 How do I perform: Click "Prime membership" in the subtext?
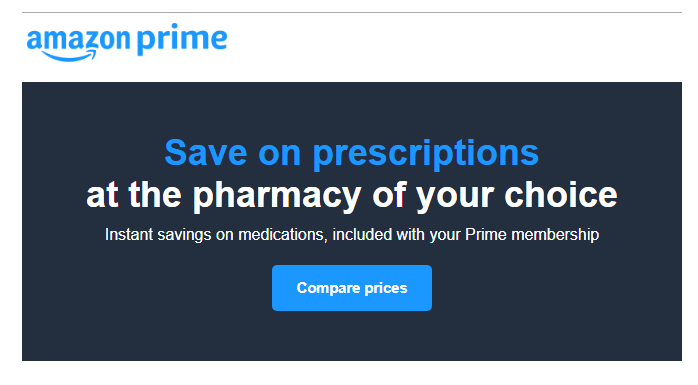[532, 234]
